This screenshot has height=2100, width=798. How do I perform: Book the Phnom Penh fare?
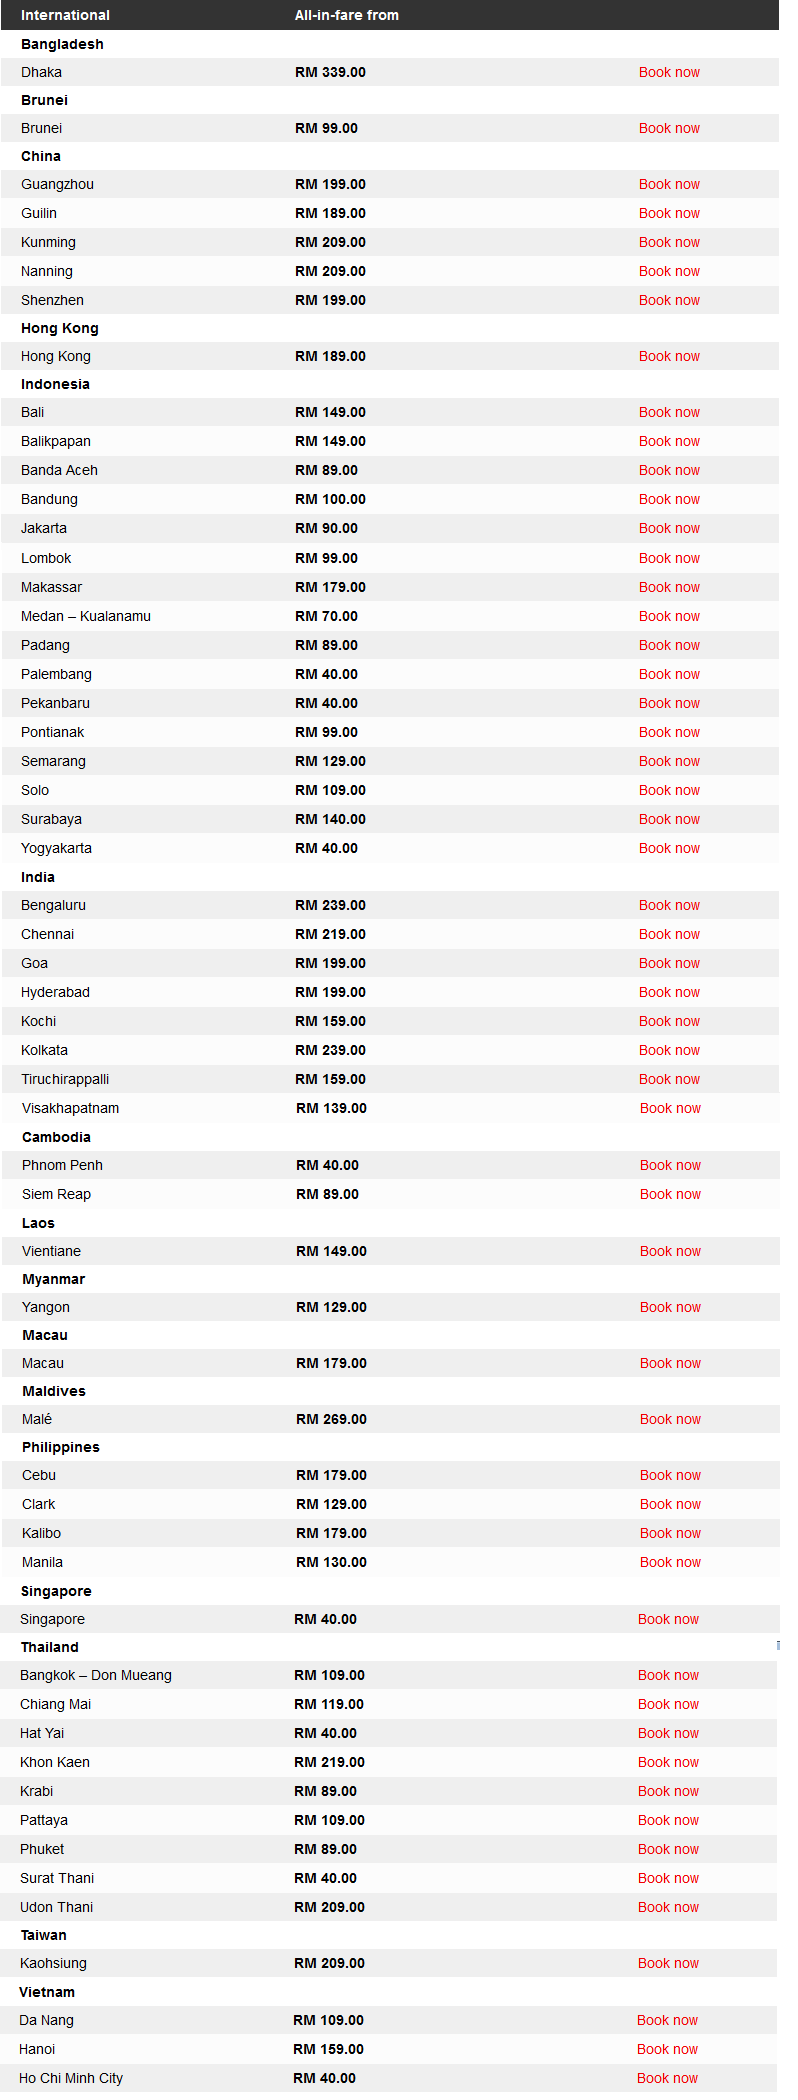click(670, 1165)
